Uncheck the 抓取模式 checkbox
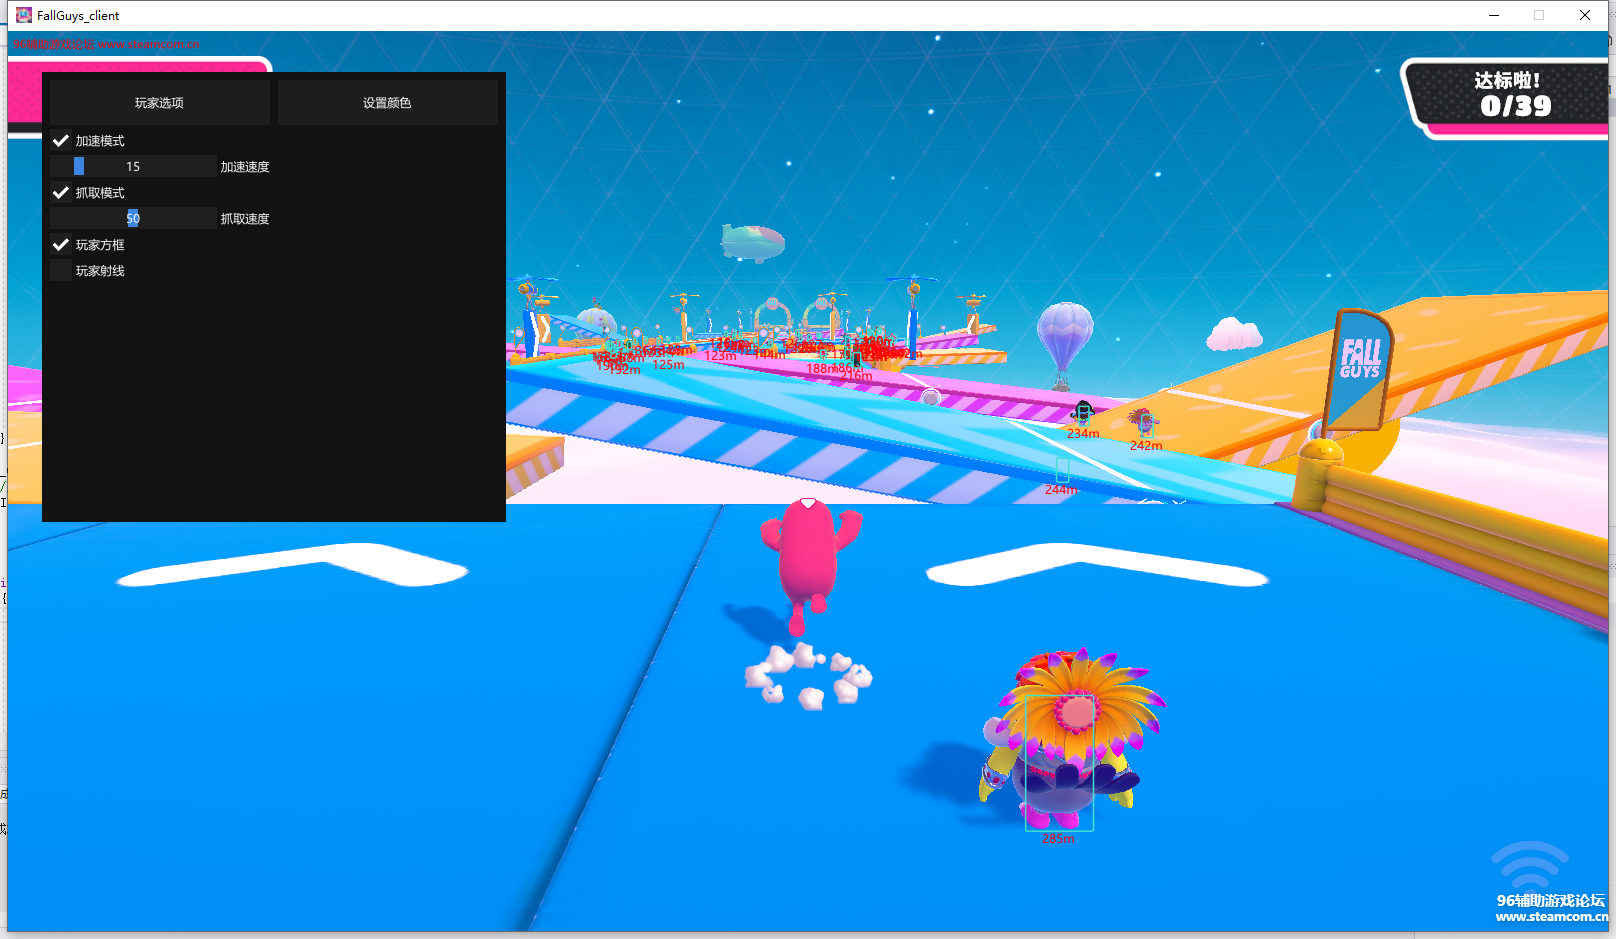The image size is (1616, 939). click(61, 193)
